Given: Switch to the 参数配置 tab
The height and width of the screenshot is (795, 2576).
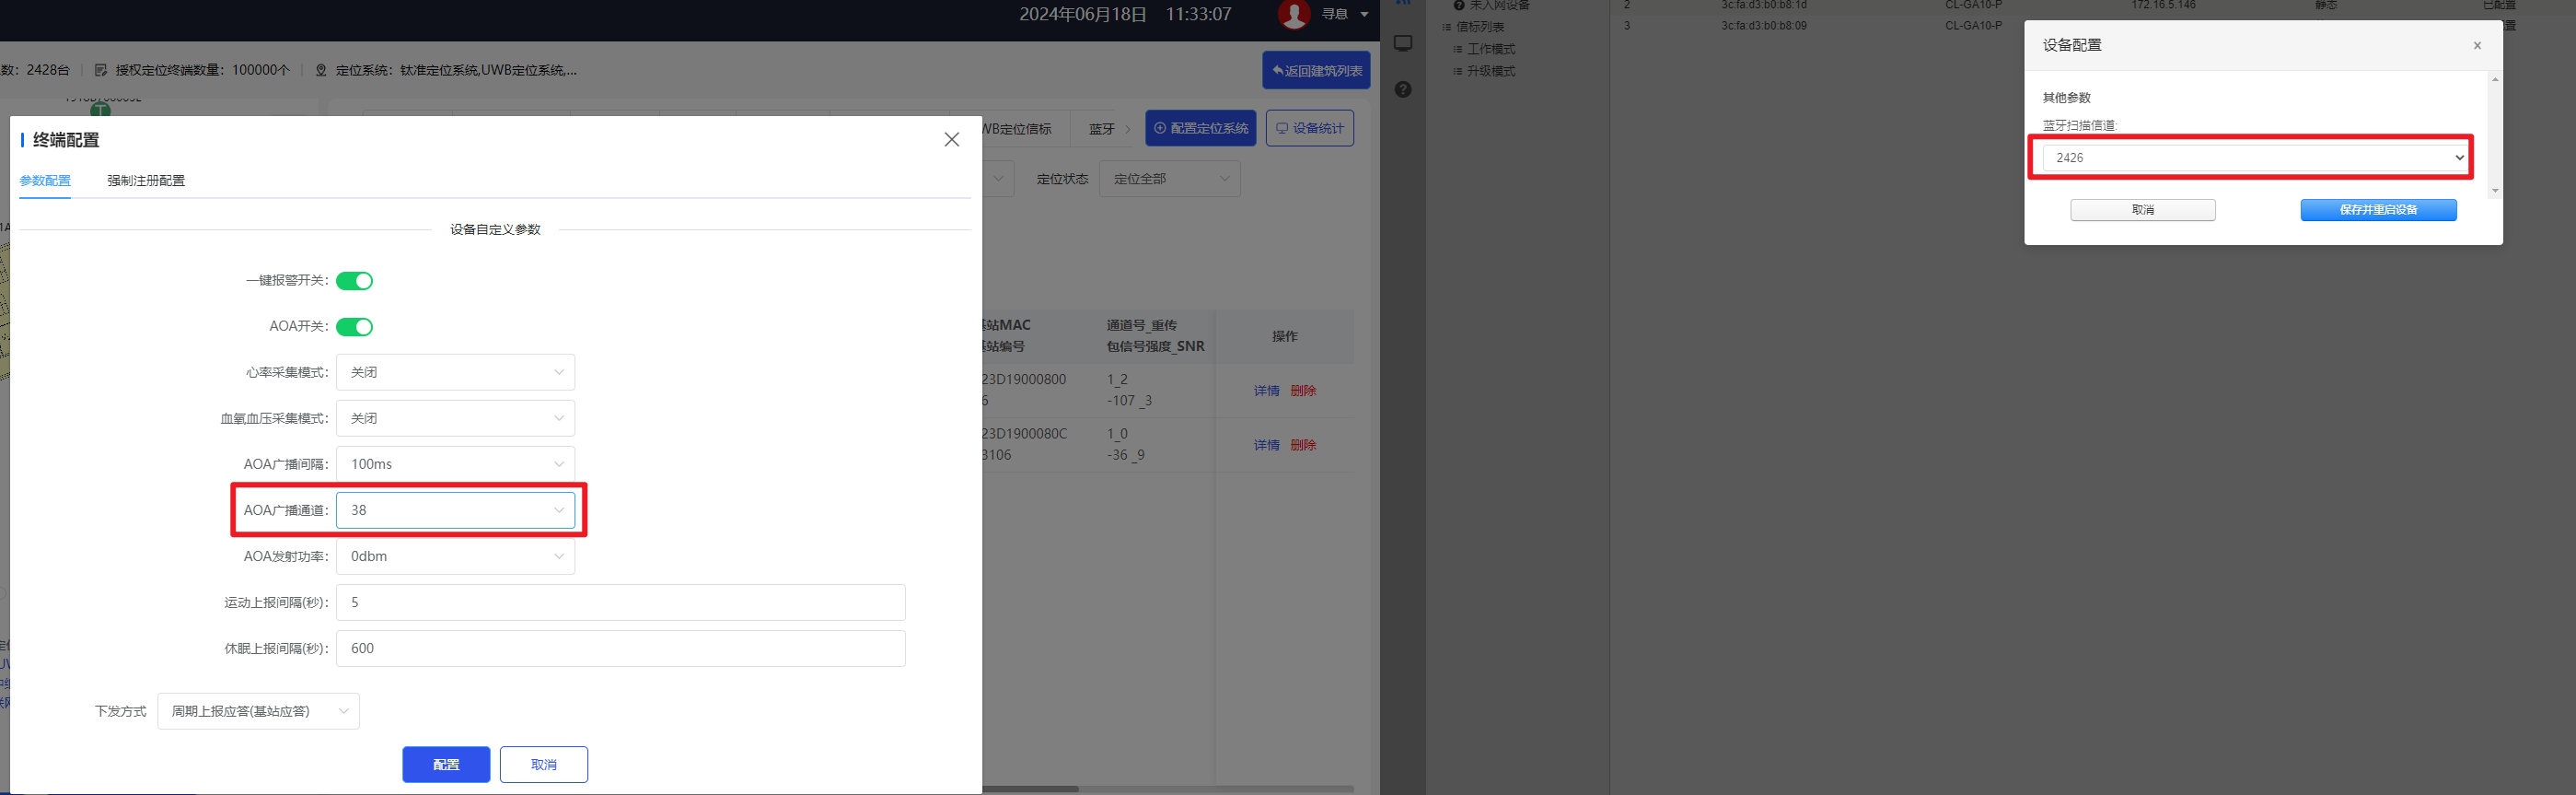Looking at the screenshot, I should pyautogui.click(x=45, y=181).
